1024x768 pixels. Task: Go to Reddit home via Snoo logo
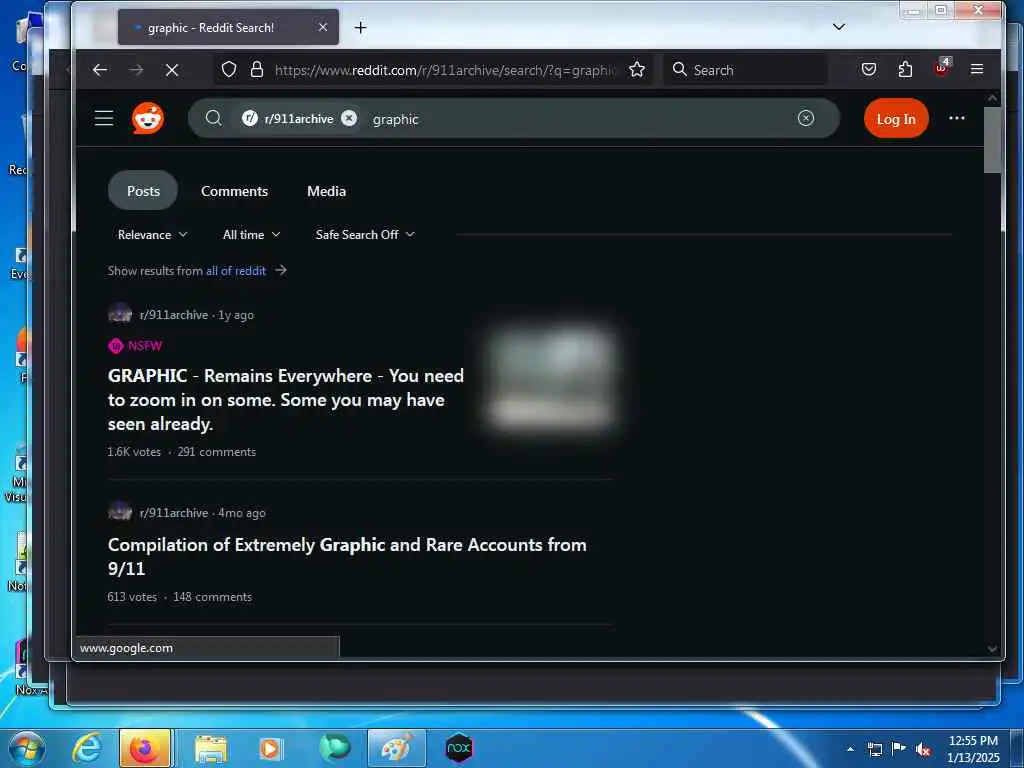coord(148,118)
